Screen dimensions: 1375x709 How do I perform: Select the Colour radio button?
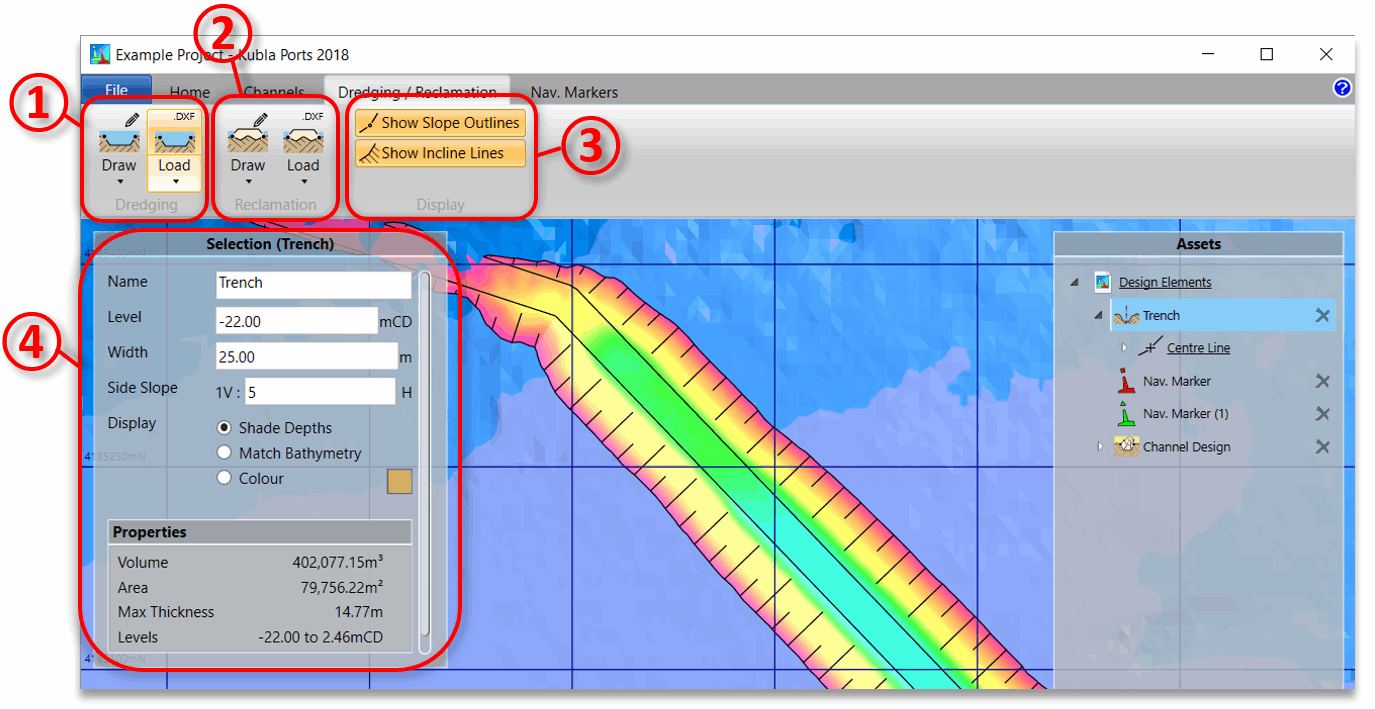(x=224, y=478)
